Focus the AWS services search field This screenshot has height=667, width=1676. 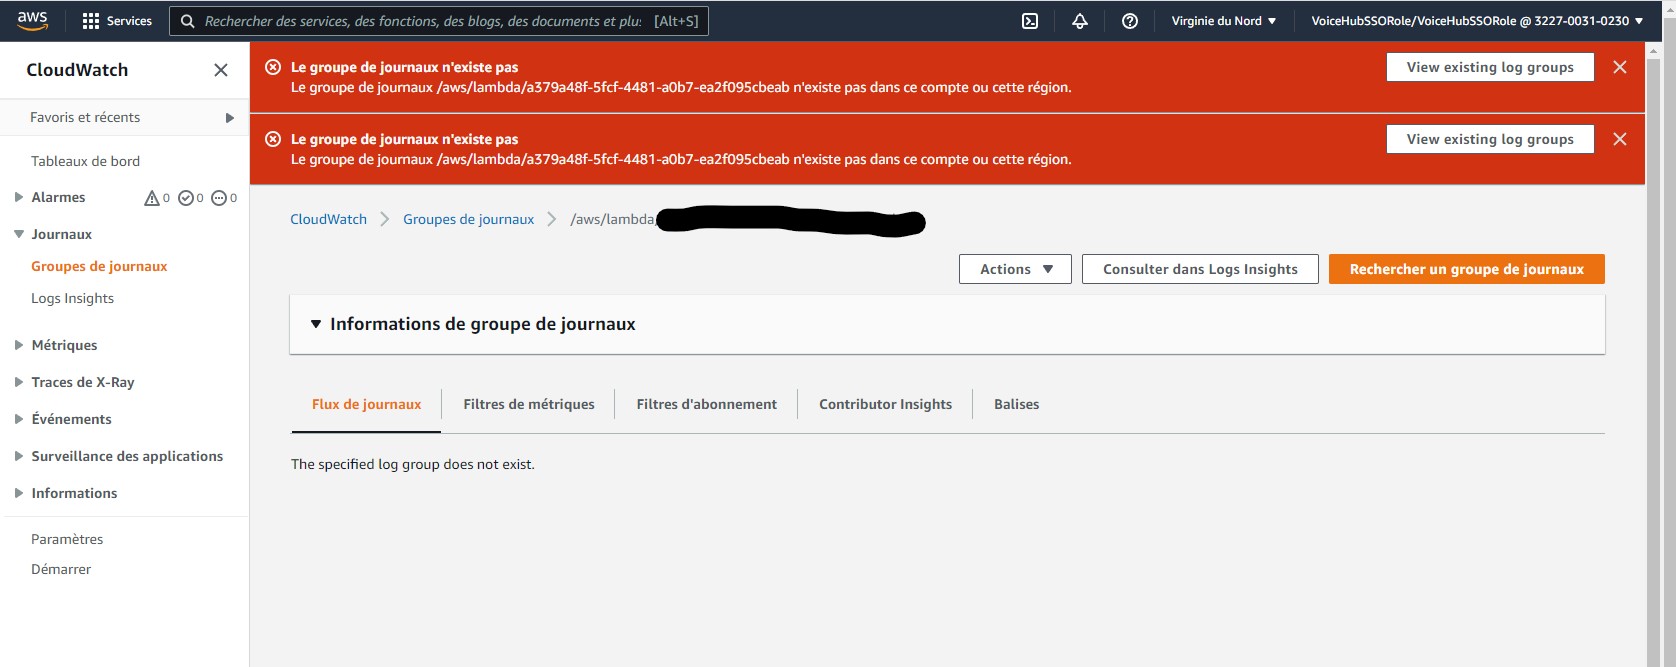point(424,21)
